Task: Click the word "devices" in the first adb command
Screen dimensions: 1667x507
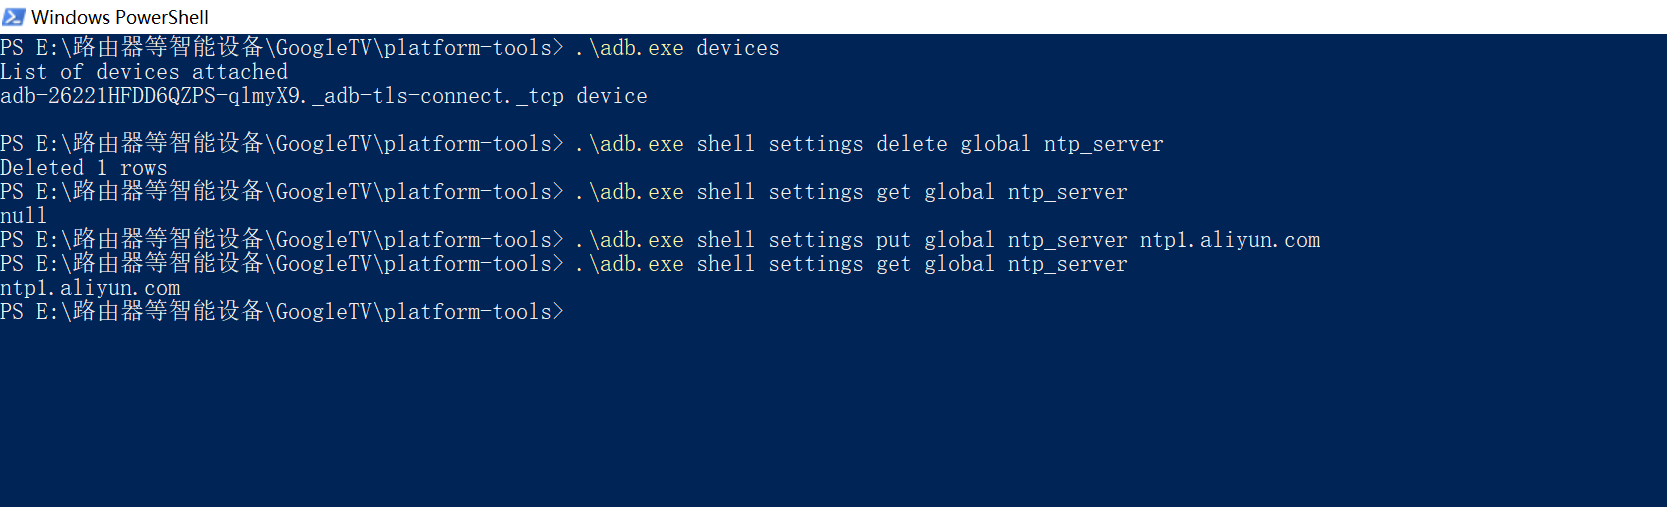Action: tap(738, 48)
